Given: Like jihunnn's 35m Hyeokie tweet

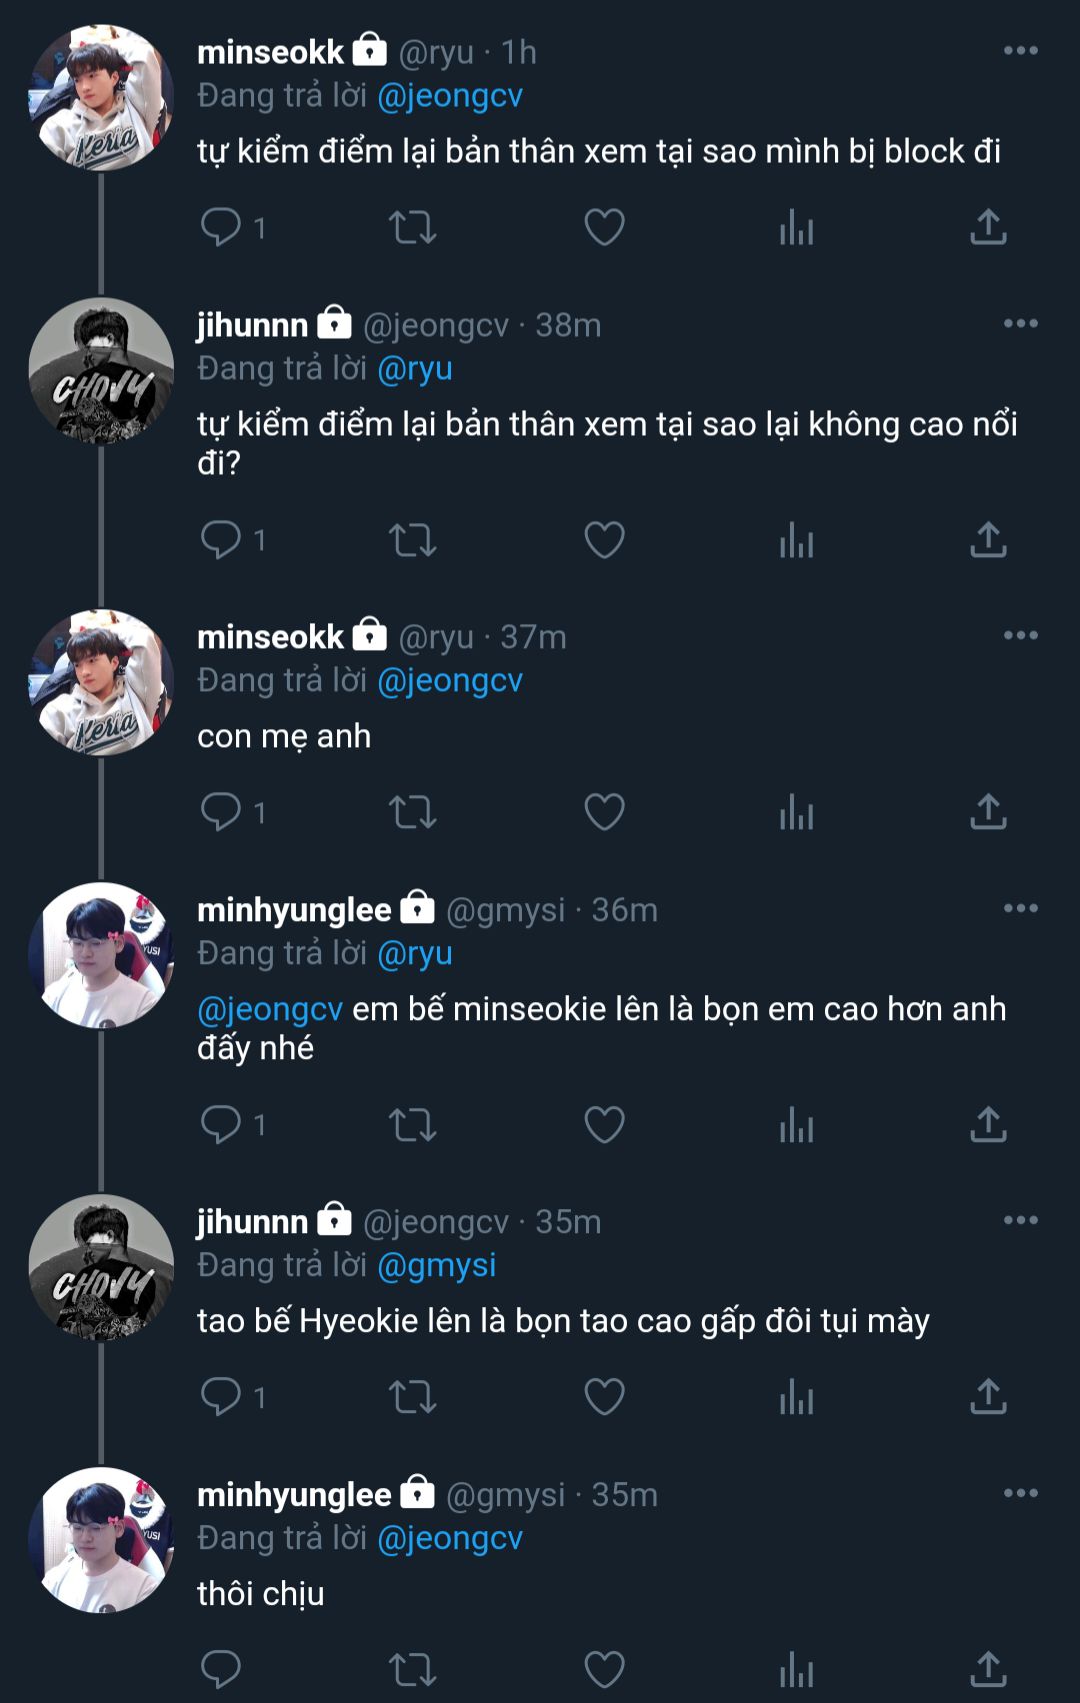Looking at the screenshot, I should (604, 1397).
